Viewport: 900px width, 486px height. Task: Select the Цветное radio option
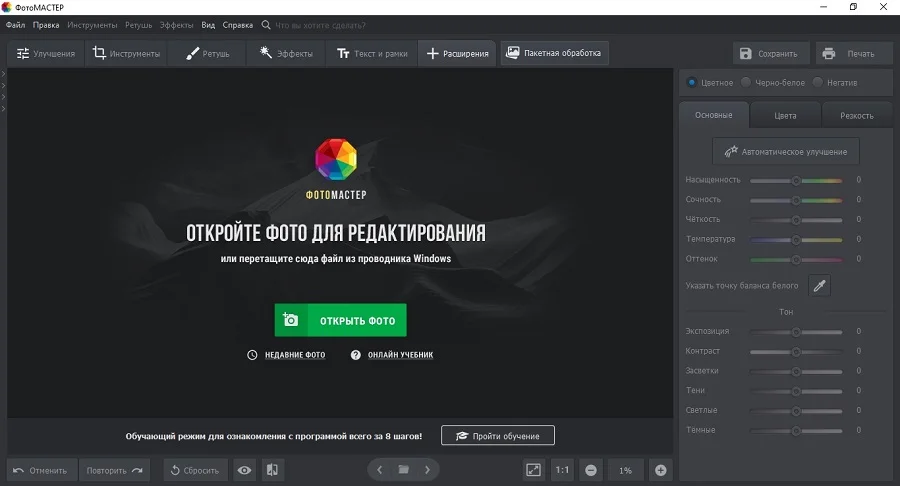[x=692, y=83]
